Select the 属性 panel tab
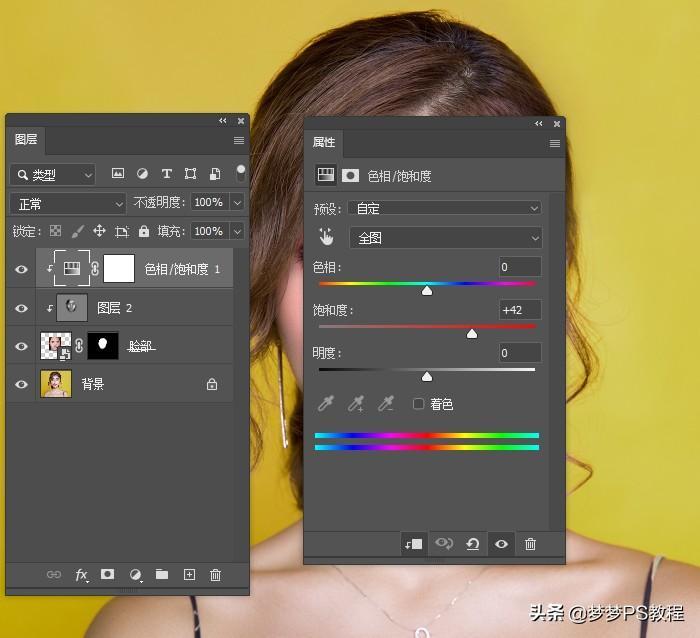Viewport: 700px width, 638px height. pyautogui.click(x=324, y=143)
